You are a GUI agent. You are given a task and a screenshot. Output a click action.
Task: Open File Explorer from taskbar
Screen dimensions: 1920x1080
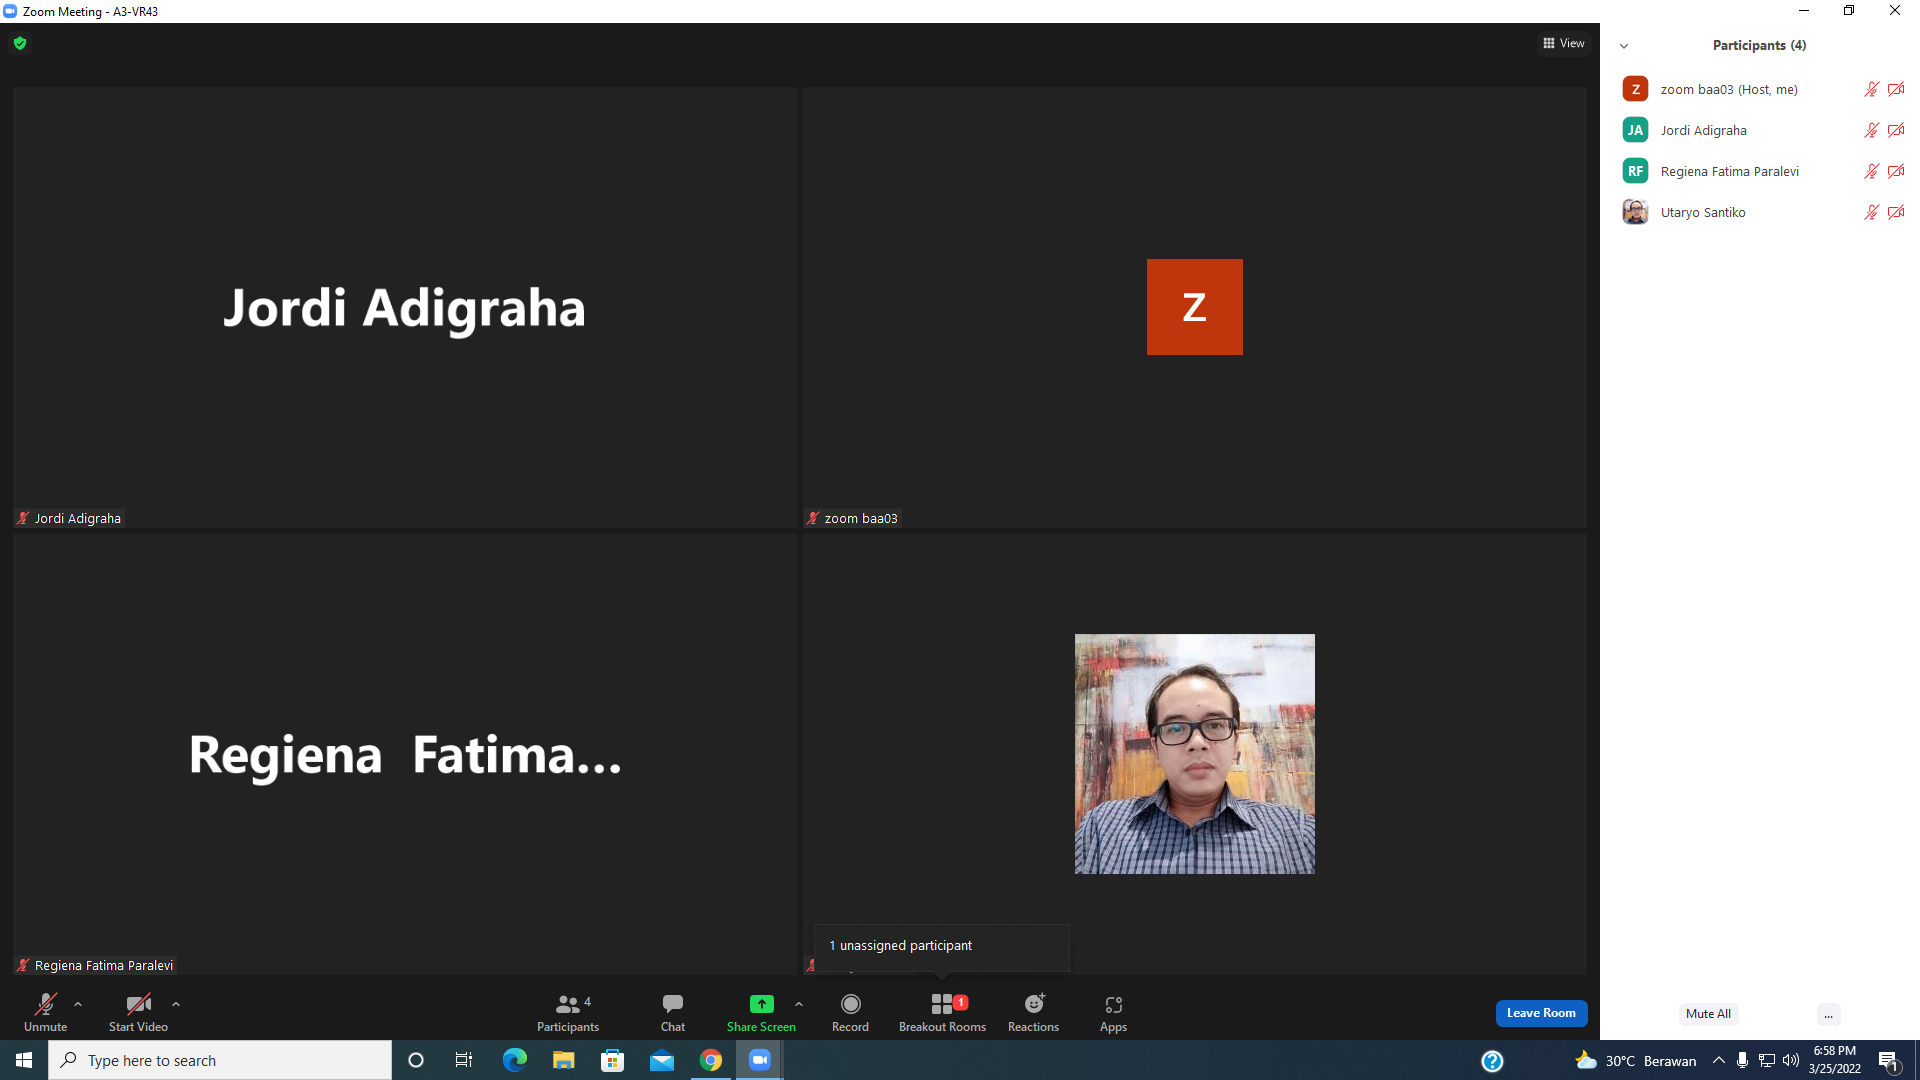564,1060
